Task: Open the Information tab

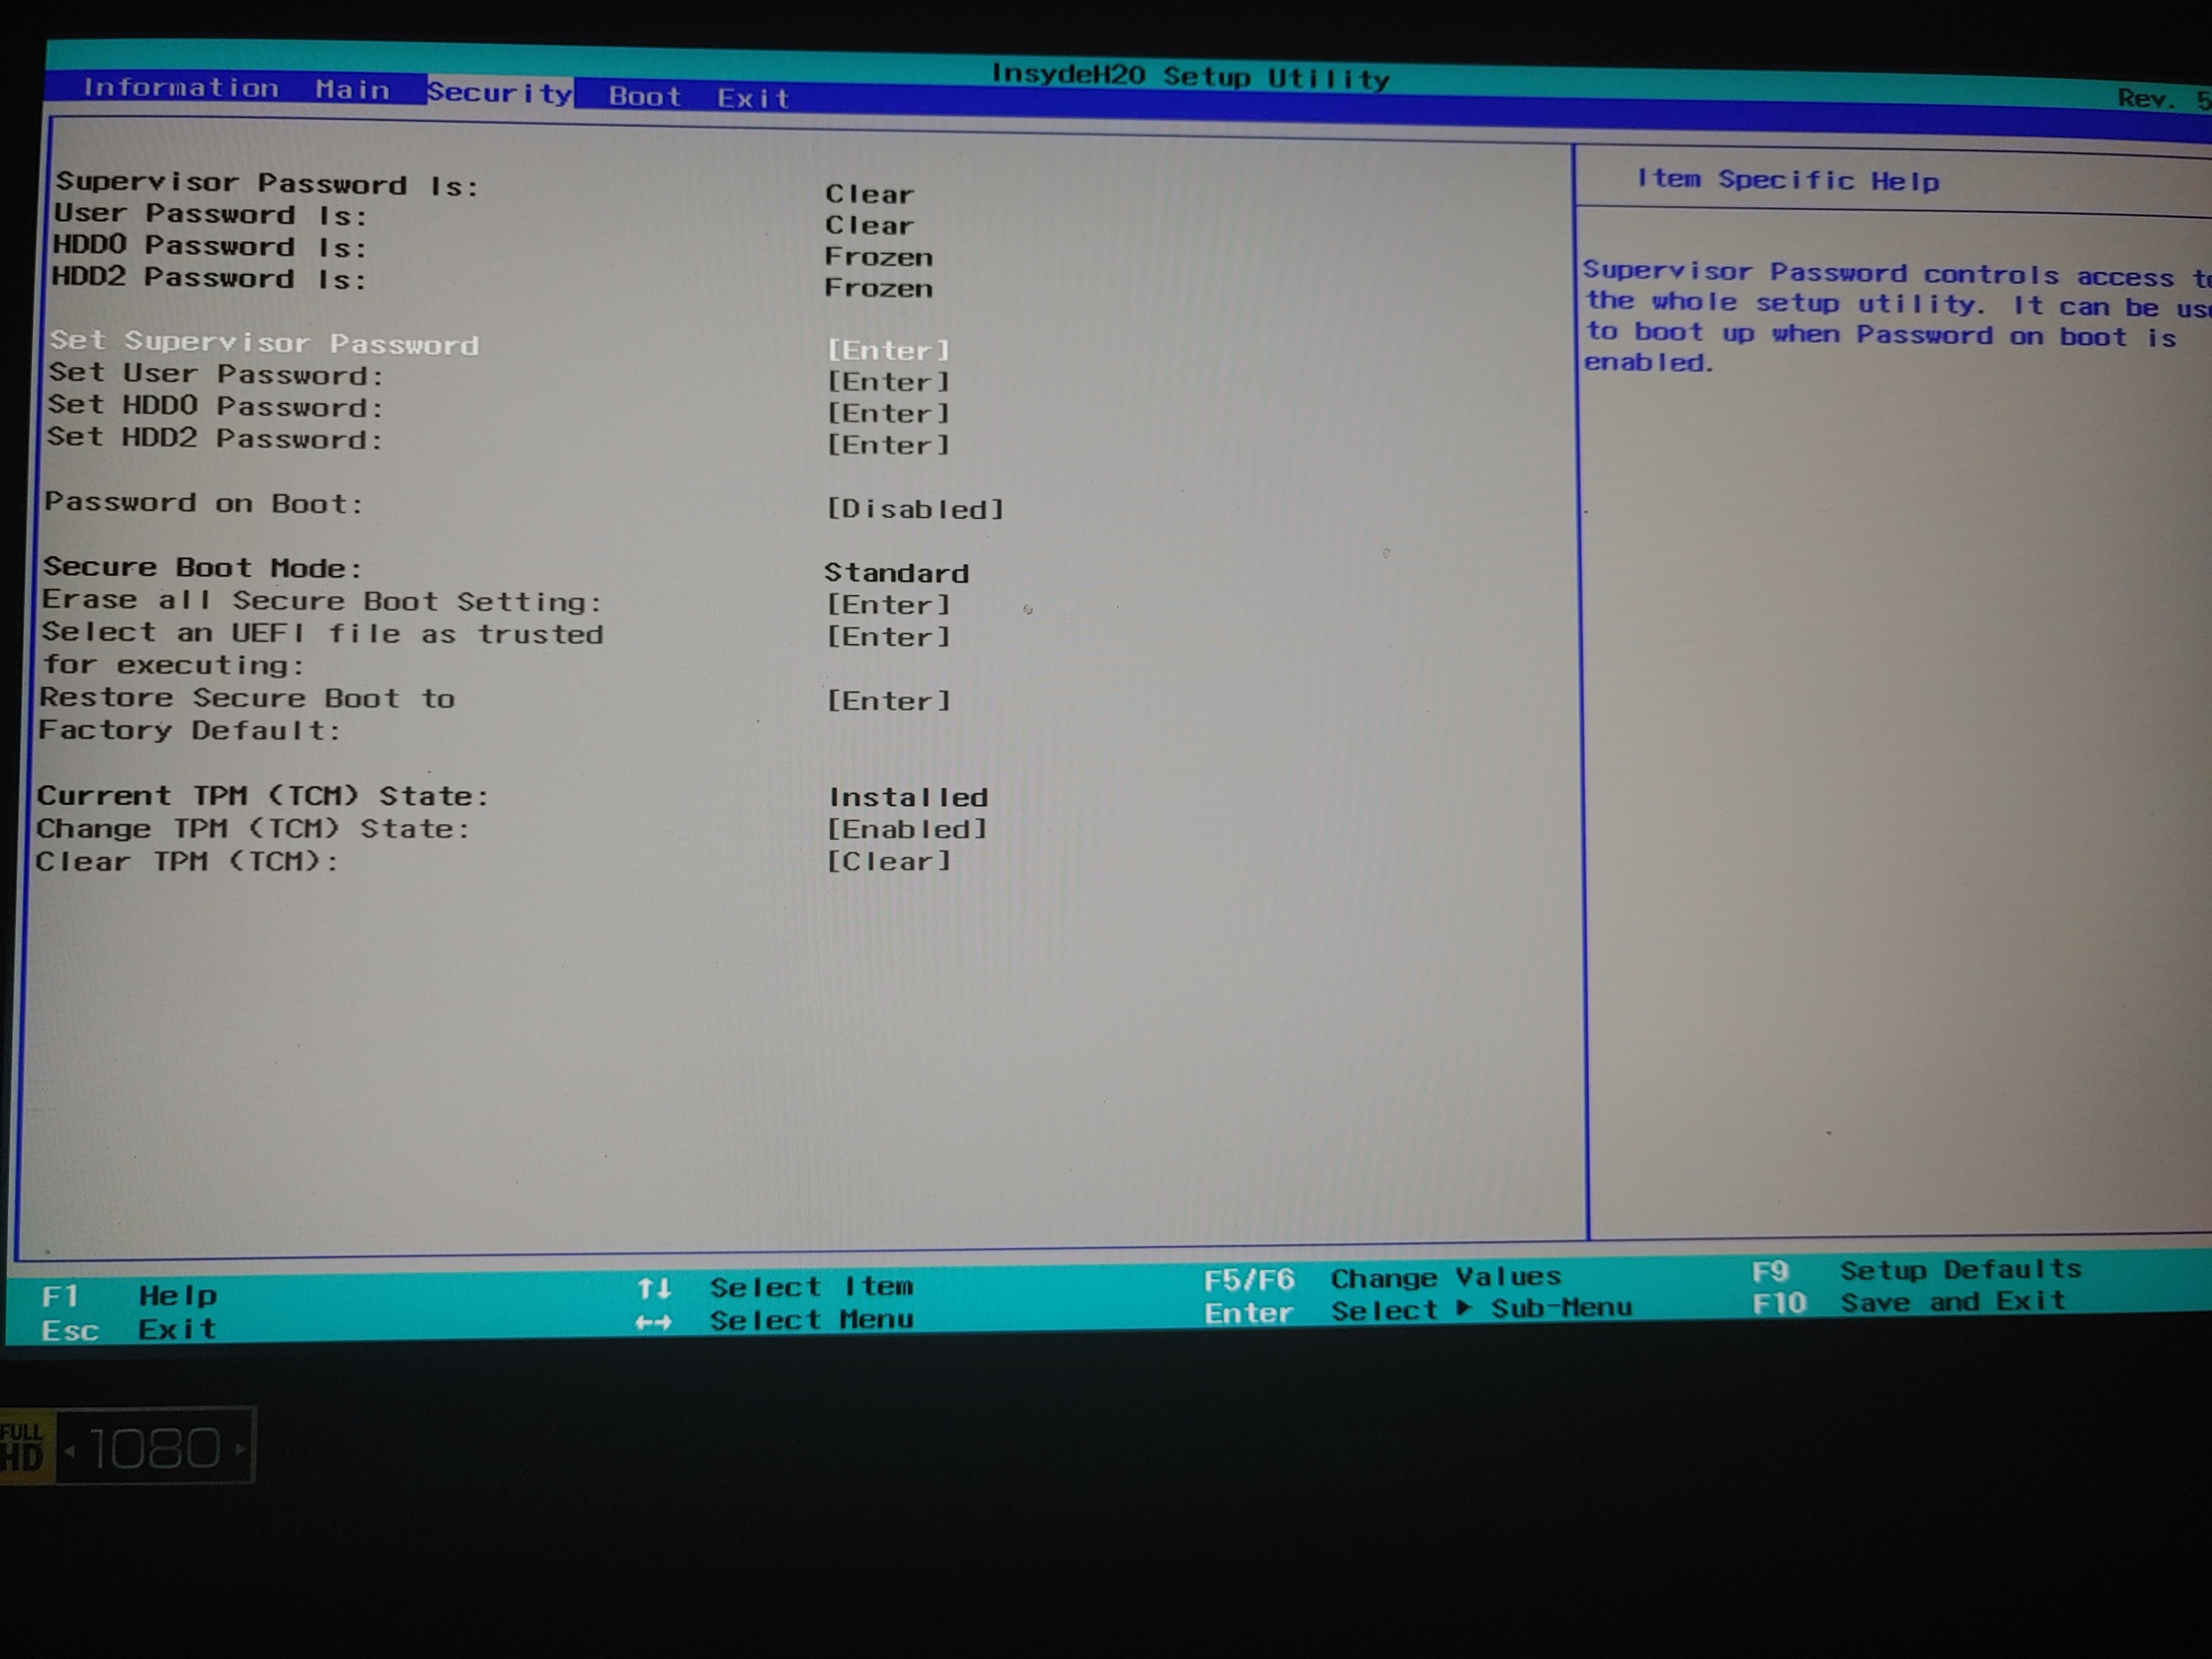Action: pos(181,88)
